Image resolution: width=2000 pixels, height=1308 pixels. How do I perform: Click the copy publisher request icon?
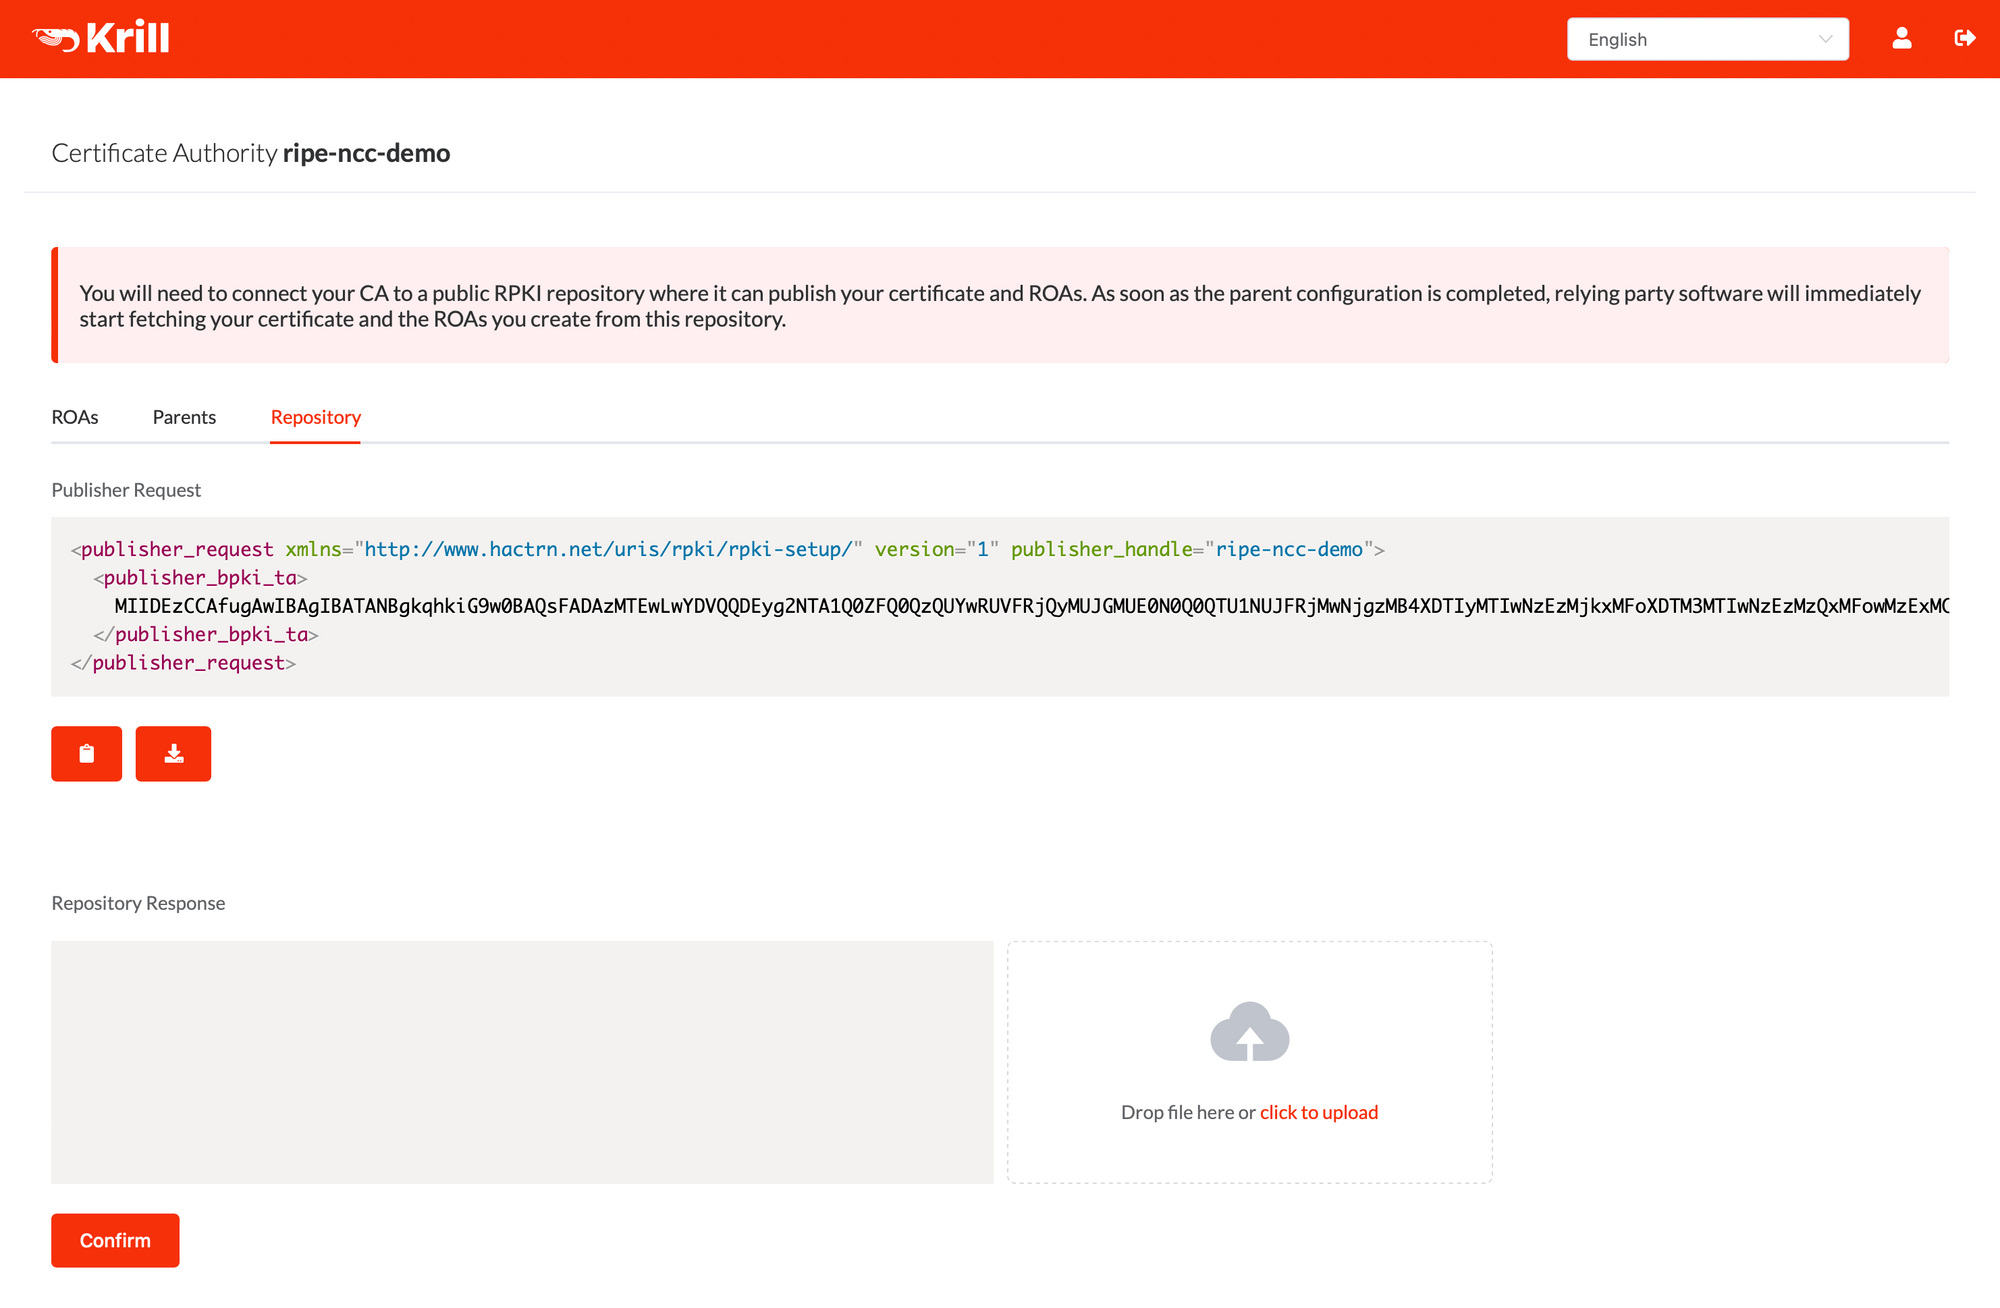click(88, 752)
